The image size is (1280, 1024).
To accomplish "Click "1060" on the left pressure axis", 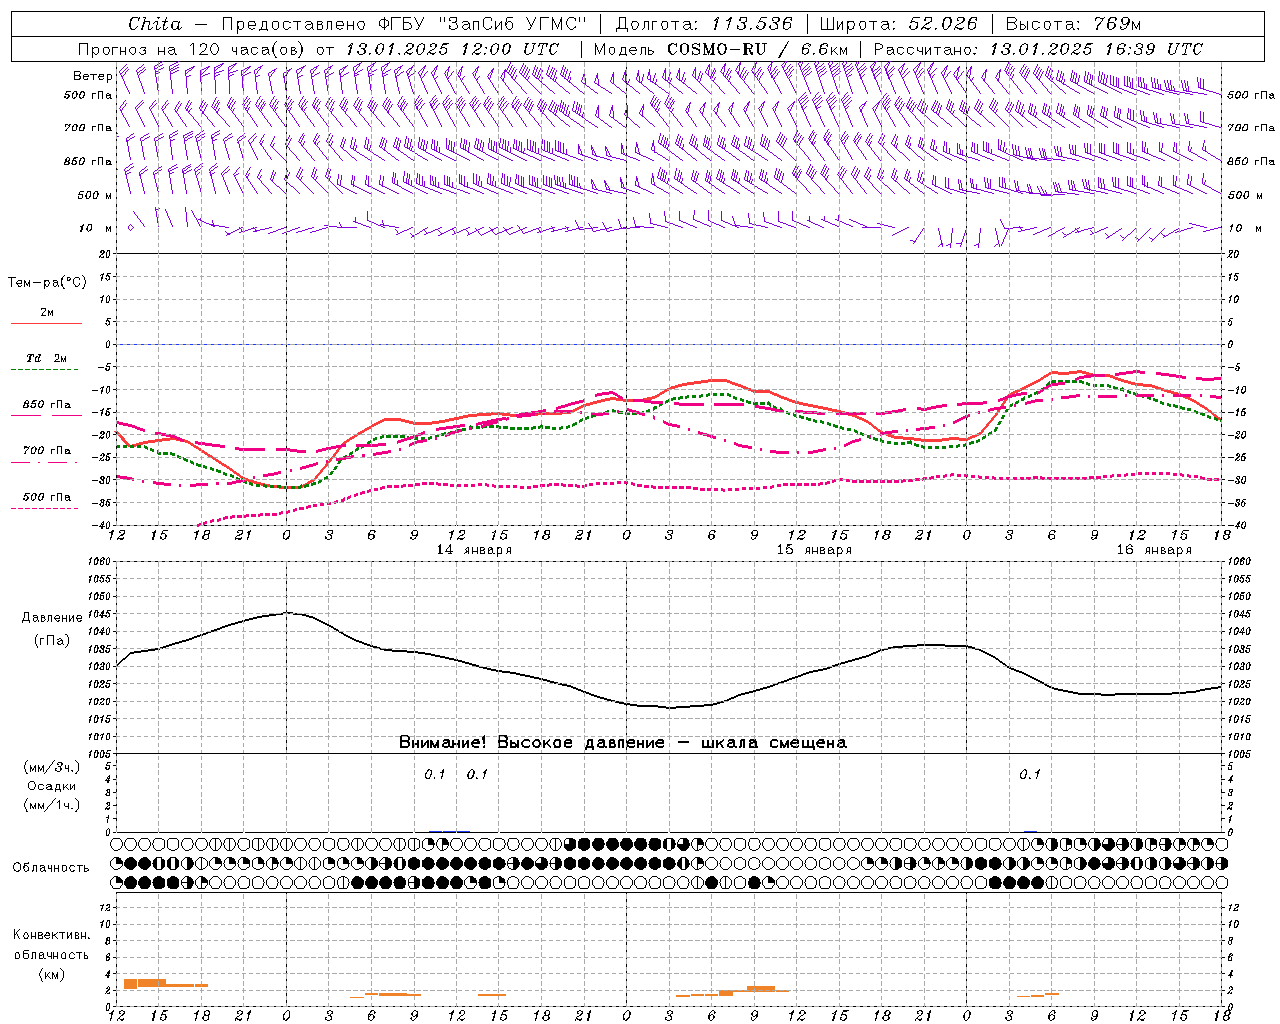I will point(98,561).
